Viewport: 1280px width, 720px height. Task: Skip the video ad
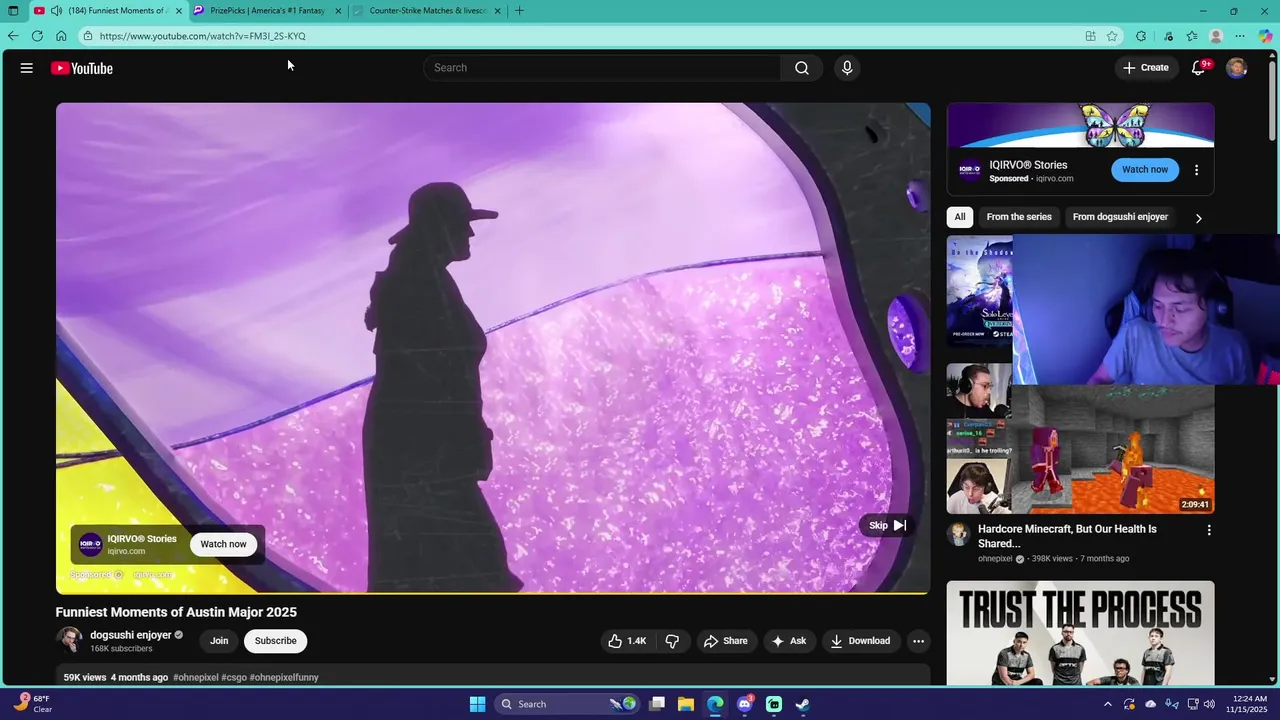coord(886,525)
